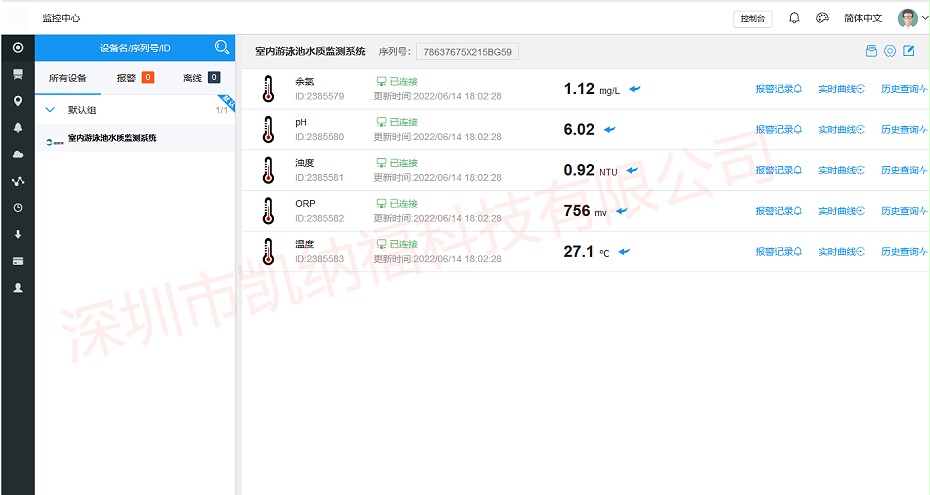The height and width of the screenshot is (495, 930).
Task: Click the thermometer icon of 余氯 row
Action: click(x=268, y=89)
